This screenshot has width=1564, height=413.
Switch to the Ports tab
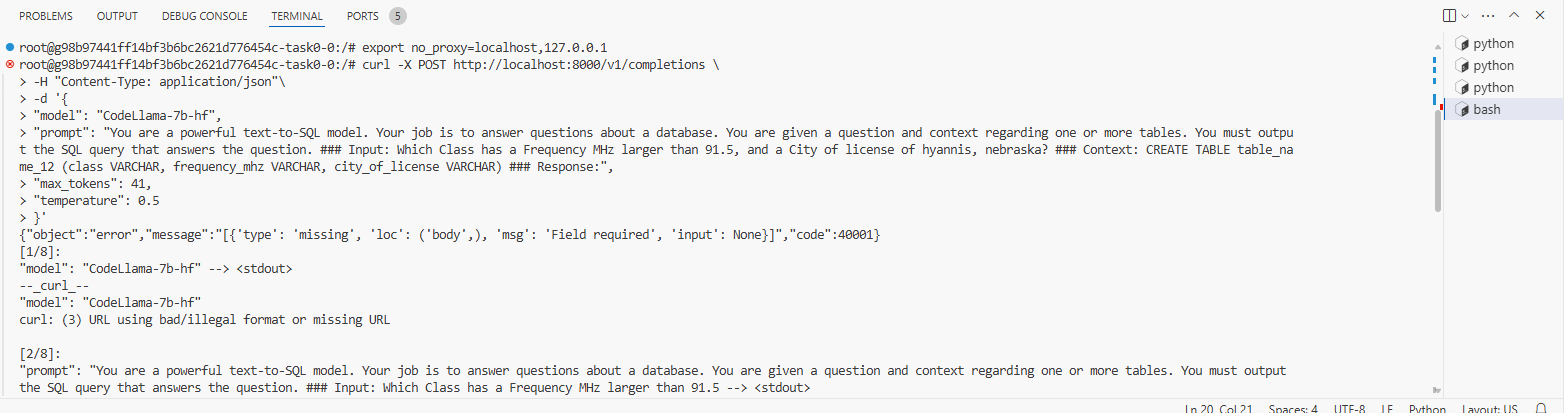362,17
